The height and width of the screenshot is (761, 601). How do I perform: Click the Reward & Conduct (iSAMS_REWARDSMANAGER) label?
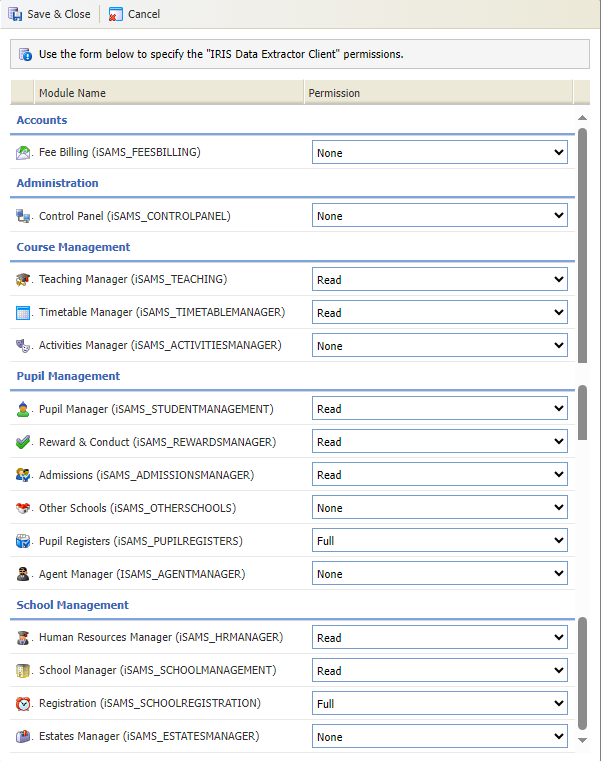point(157,442)
